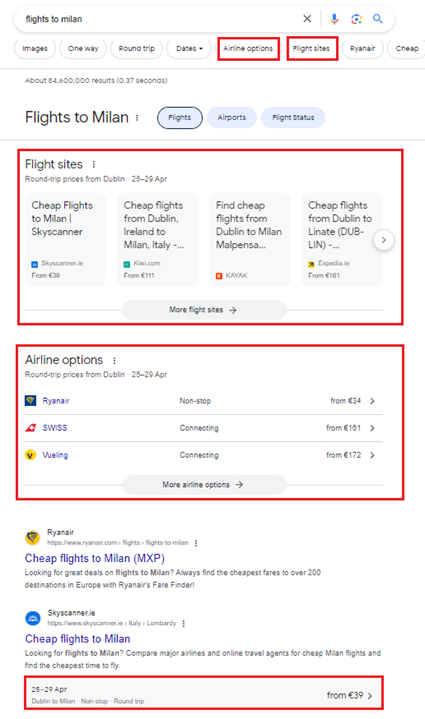Click the blue magnifying glass search icon

click(x=377, y=19)
